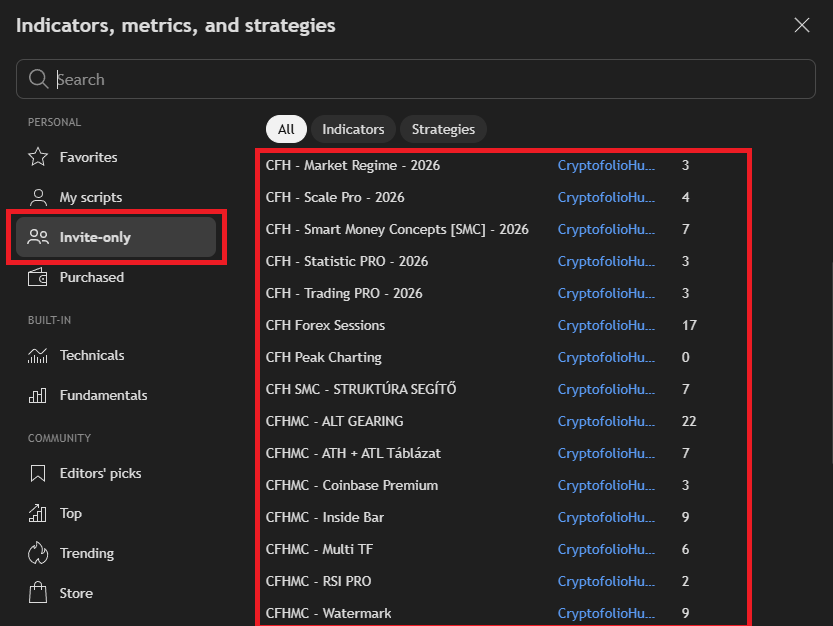Select the All filter tab
This screenshot has width=833, height=626.
tap(286, 129)
